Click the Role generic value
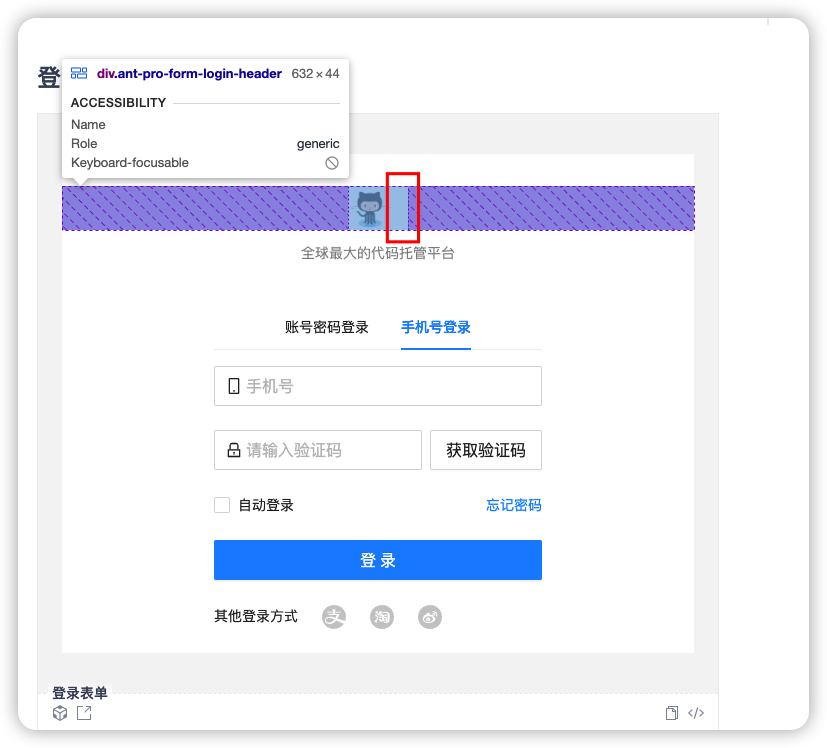This screenshot has width=827, height=748. 318,143
